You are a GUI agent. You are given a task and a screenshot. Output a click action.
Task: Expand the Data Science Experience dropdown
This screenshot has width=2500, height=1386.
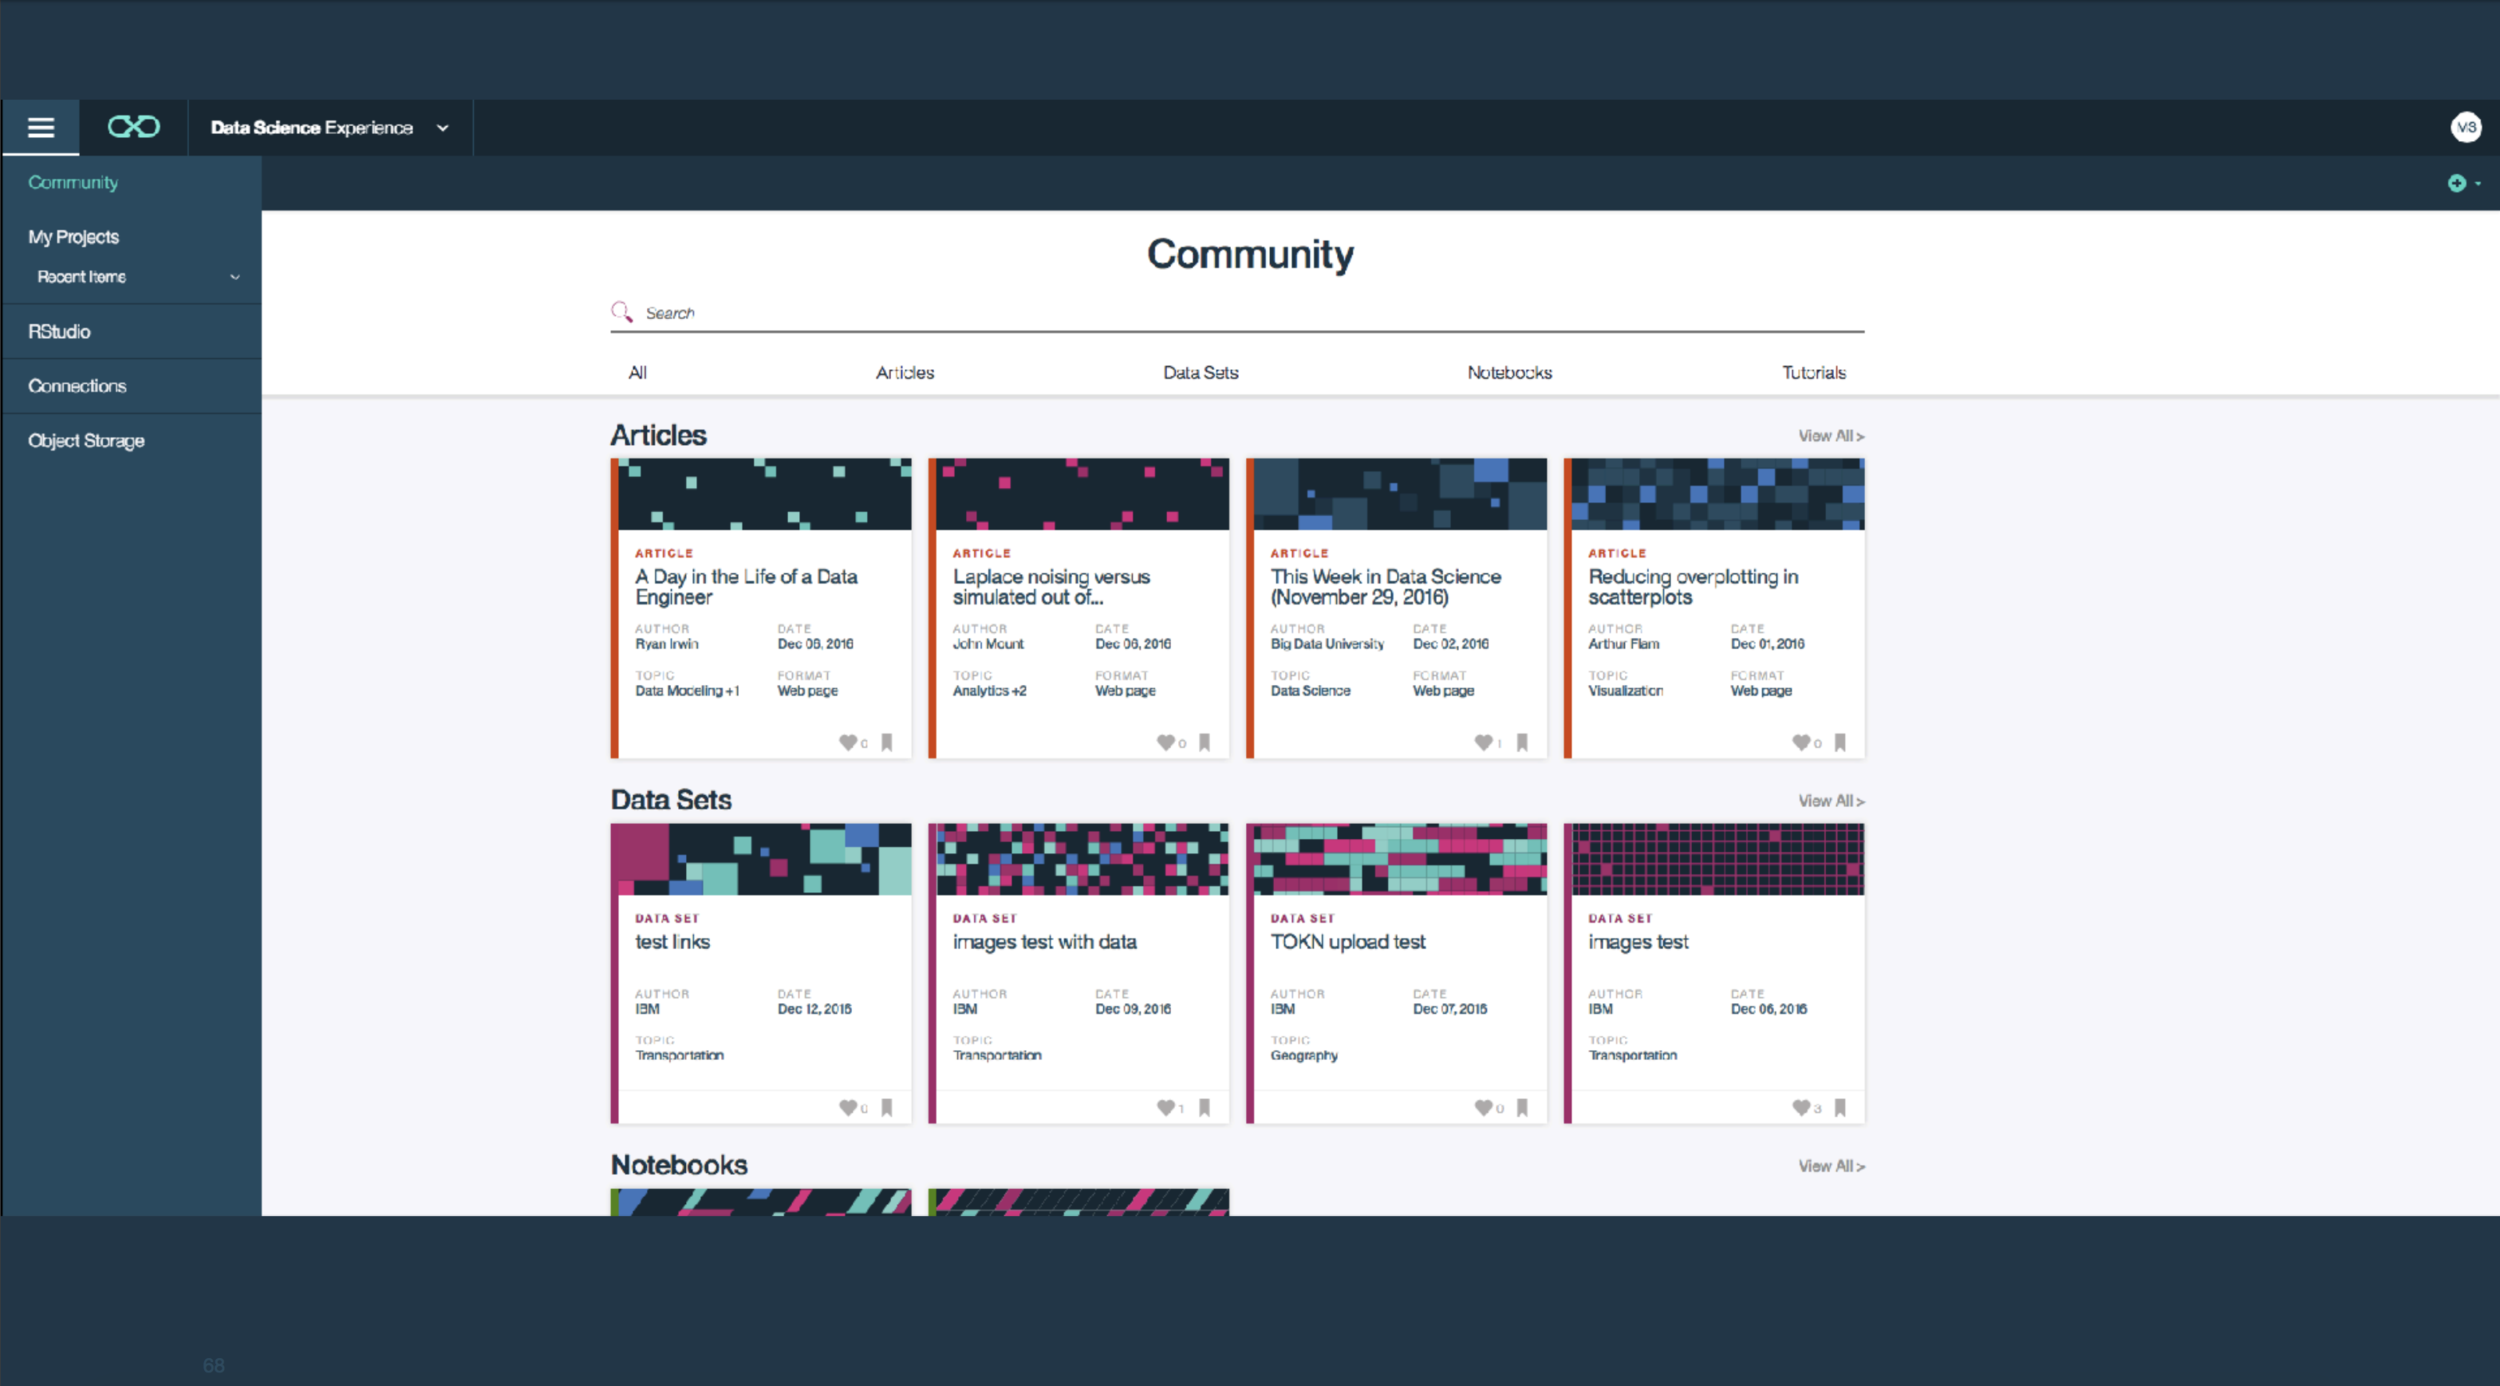443,128
